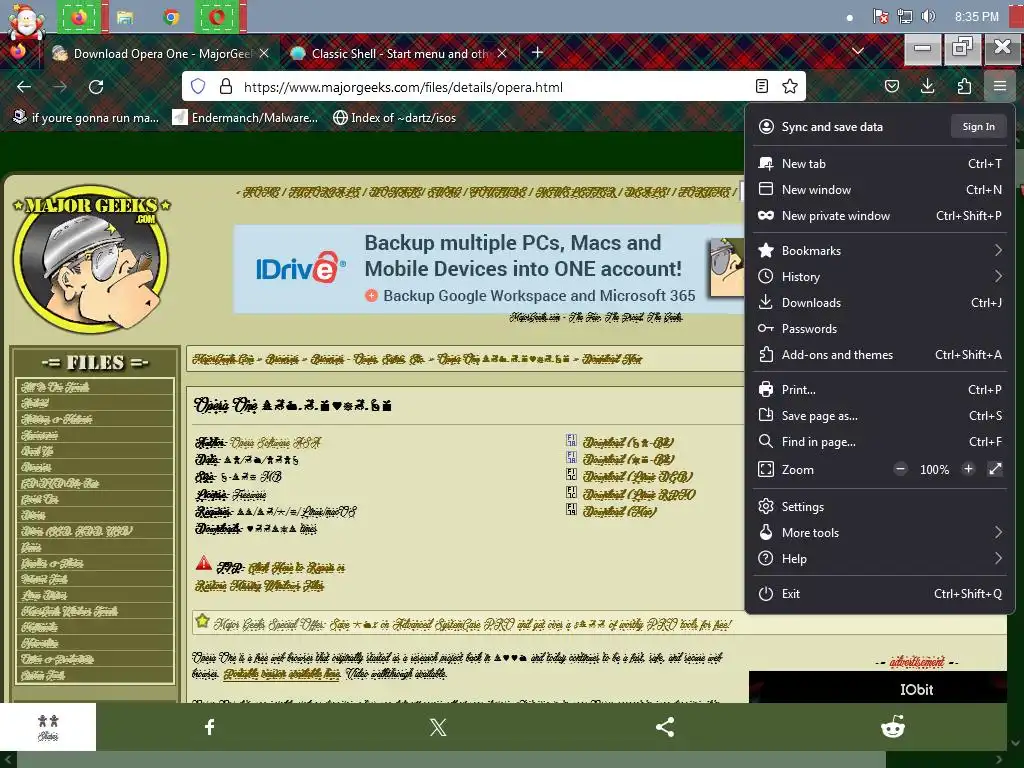This screenshot has height=768, width=1024.
Task: Open Downloads from the menu
Action: point(880,303)
